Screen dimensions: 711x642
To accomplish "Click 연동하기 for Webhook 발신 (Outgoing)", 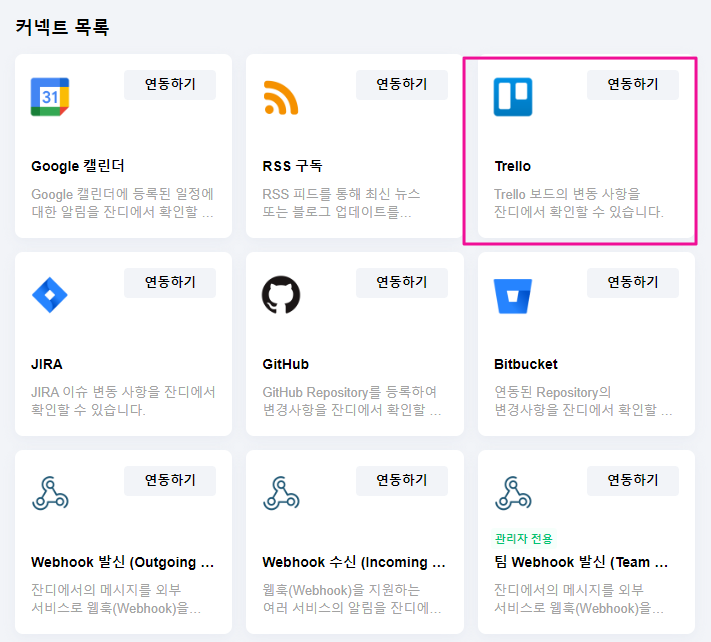I will point(170,480).
